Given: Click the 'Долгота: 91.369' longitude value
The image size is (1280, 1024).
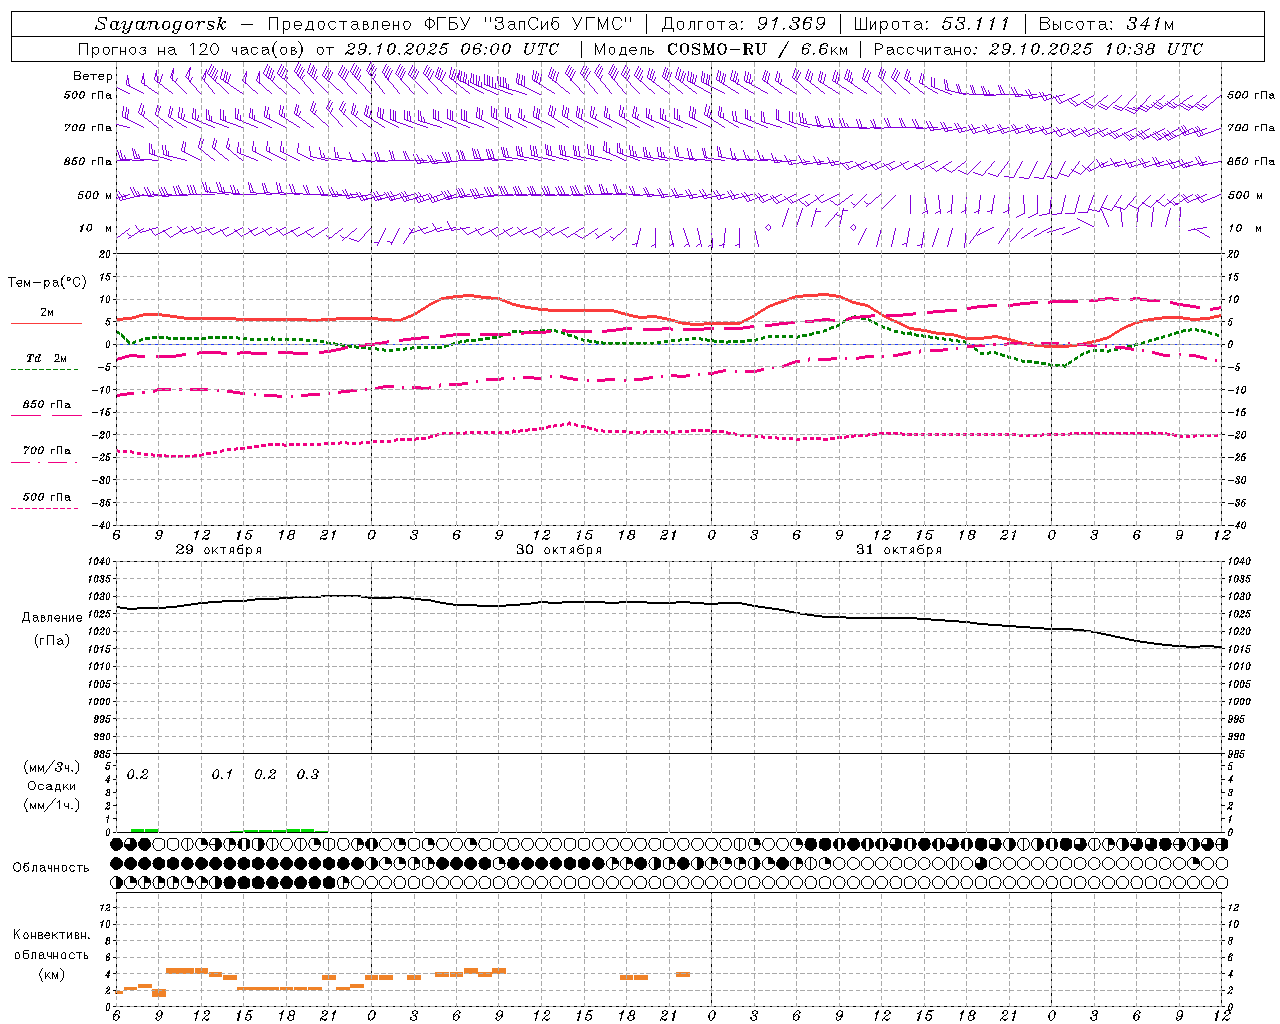Looking at the screenshot, I should point(744,24).
